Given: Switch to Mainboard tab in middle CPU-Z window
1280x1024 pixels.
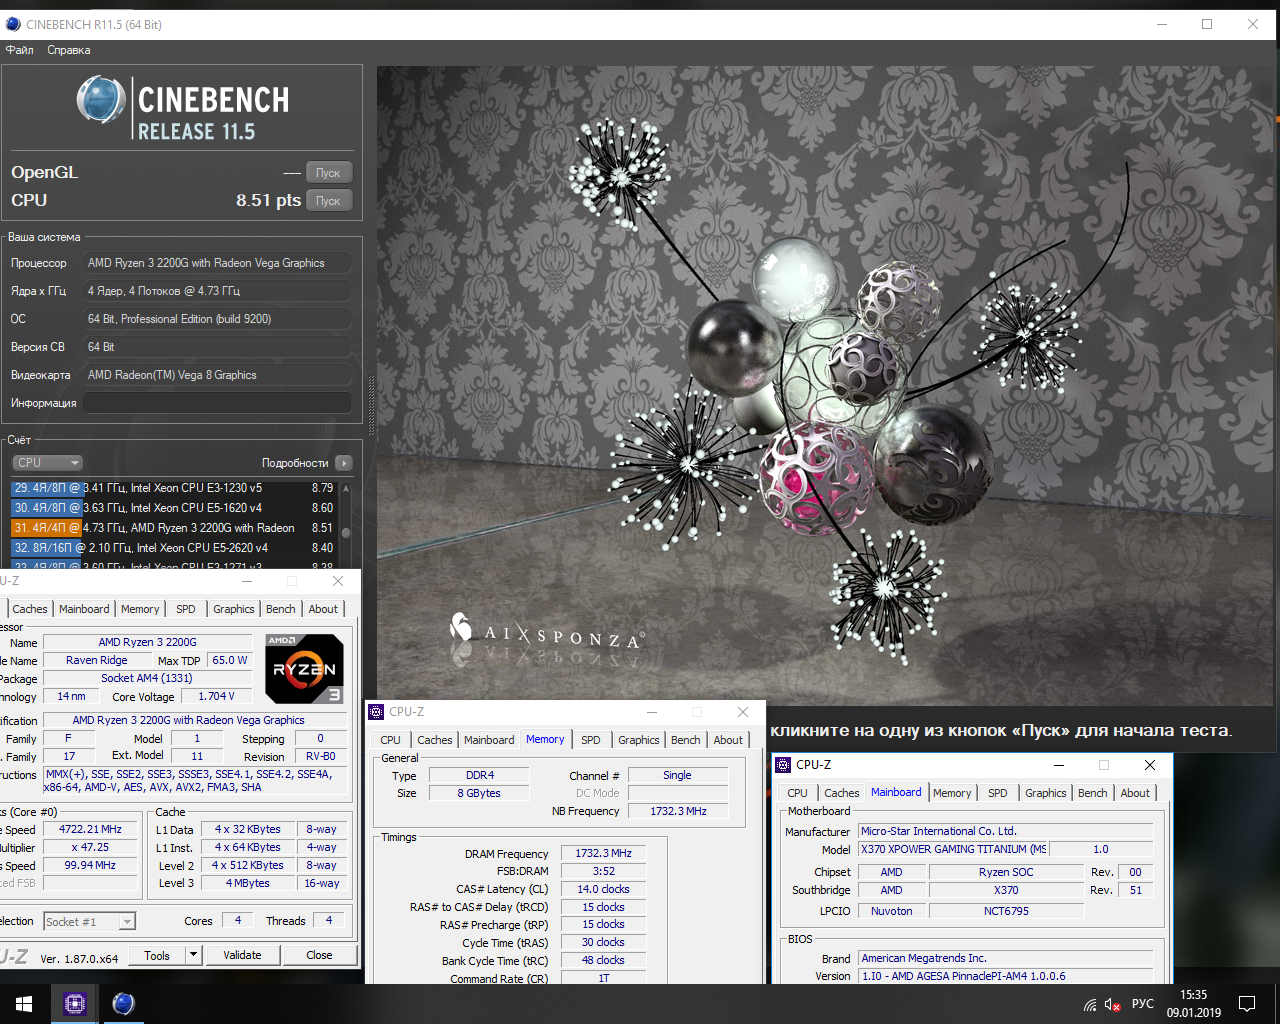Looking at the screenshot, I should tap(489, 740).
